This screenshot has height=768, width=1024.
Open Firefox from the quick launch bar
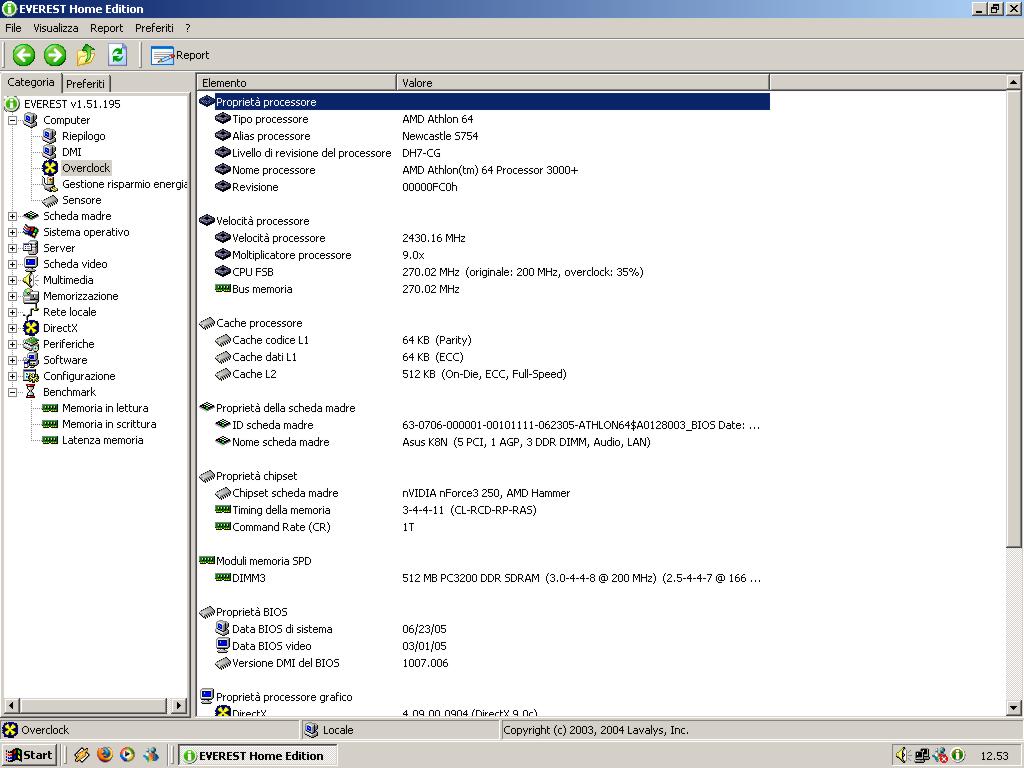[x=105, y=755]
